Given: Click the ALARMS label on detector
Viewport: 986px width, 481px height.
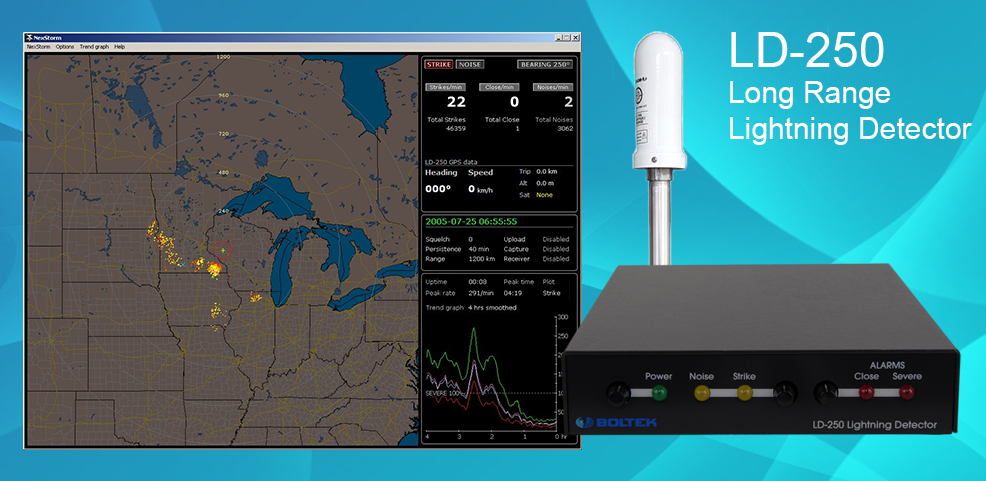Looking at the screenshot, I should [887, 365].
